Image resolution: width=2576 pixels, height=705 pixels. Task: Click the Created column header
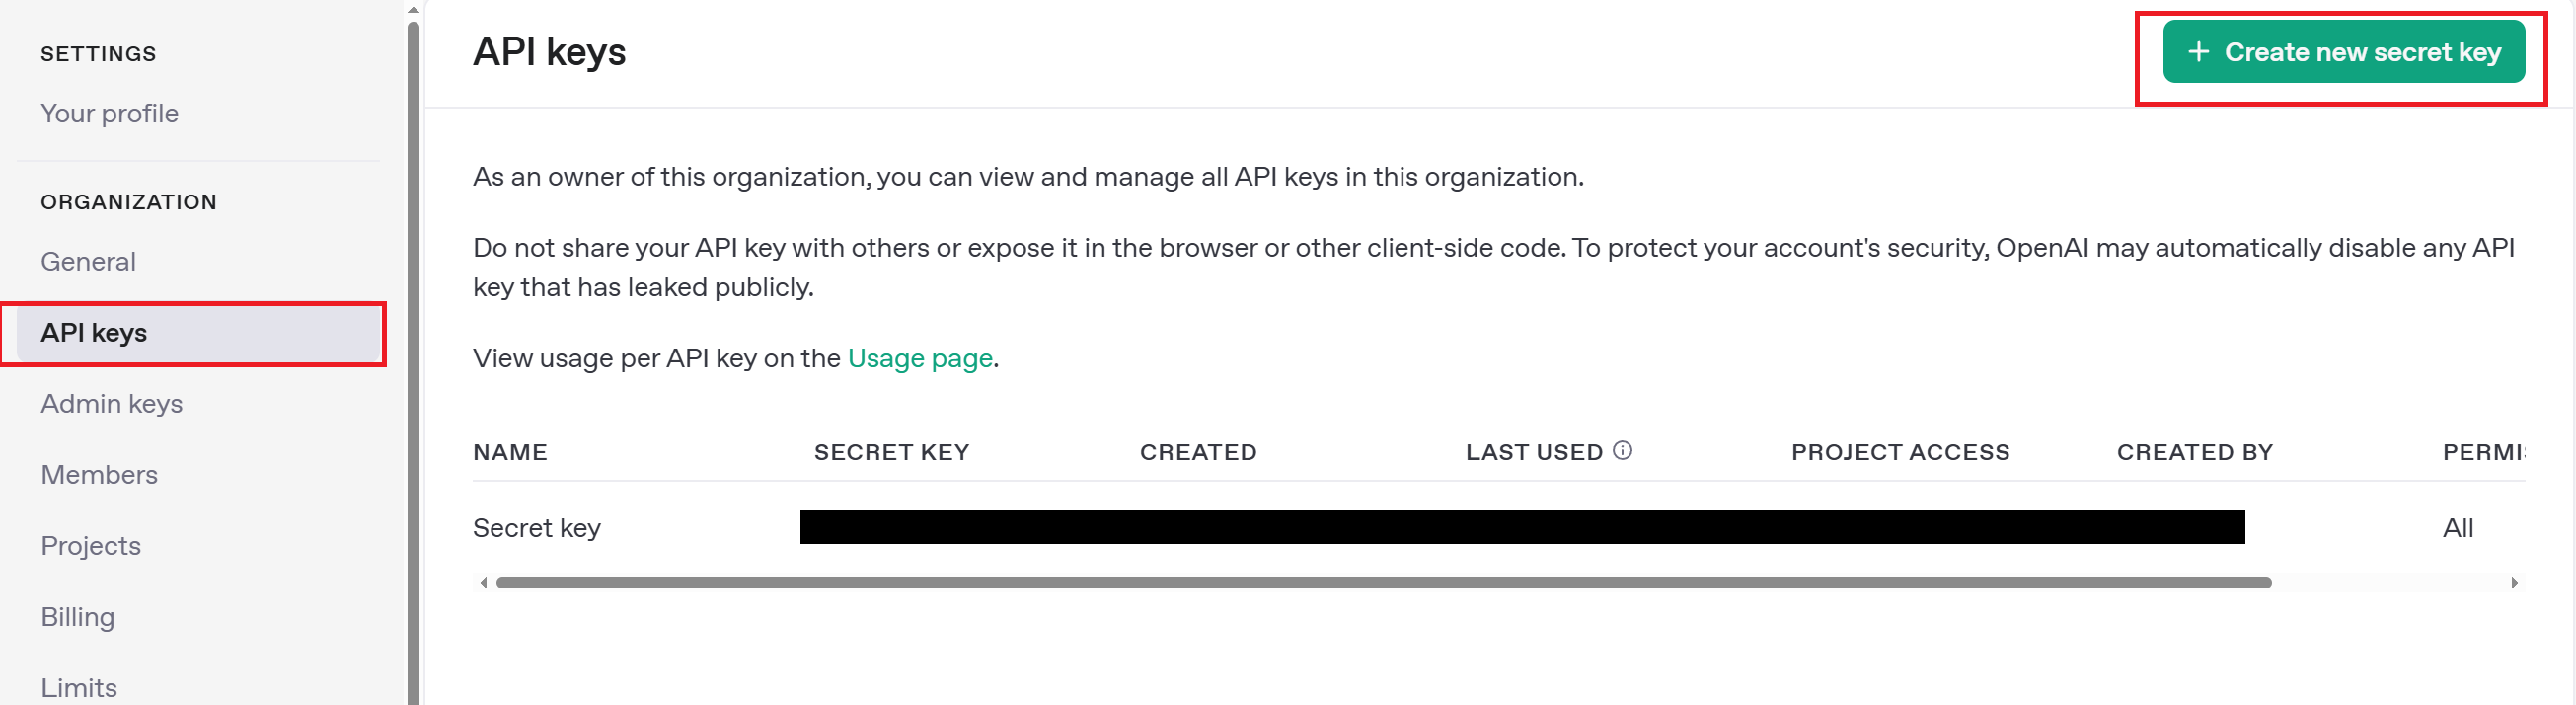pyautogui.click(x=1198, y=453)
